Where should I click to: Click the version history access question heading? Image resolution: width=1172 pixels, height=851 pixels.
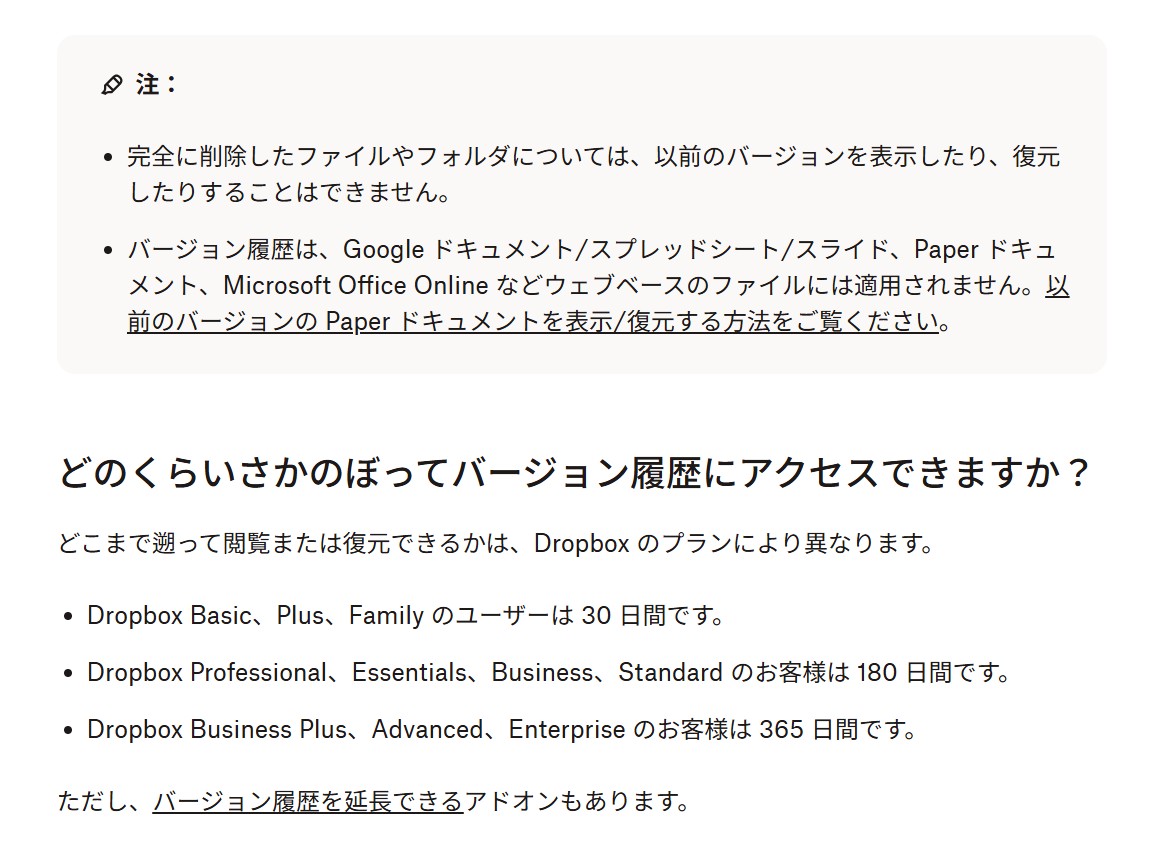click(573, 473)
